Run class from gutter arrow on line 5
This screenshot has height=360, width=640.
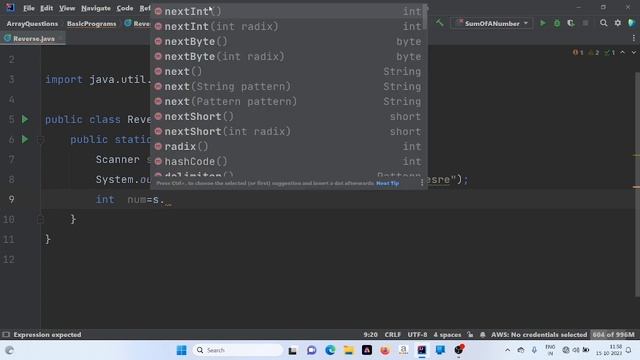[x=25, y=119]
